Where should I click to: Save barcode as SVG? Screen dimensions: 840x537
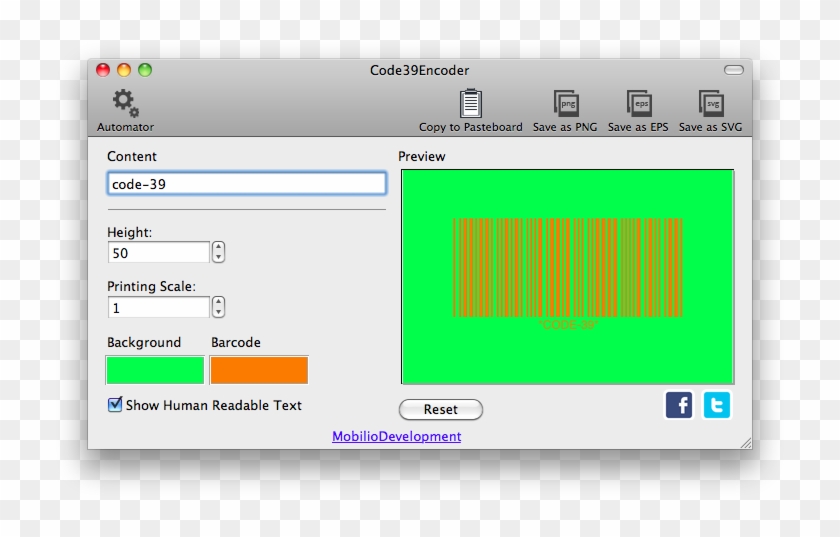click(x=711, y=103)
